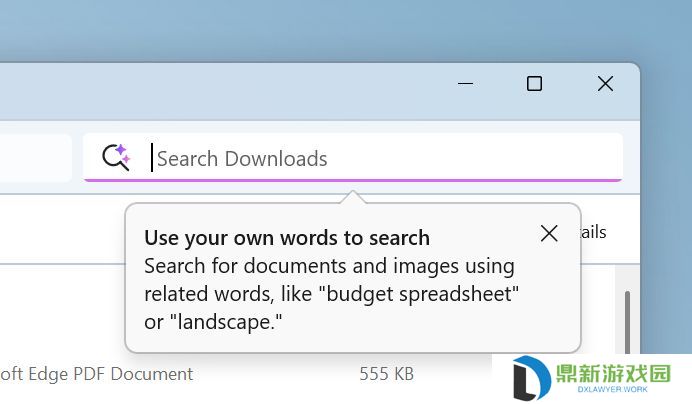Focus the Search Downloads text field
This screenshot has height=404, width=692.
(353, 158)
